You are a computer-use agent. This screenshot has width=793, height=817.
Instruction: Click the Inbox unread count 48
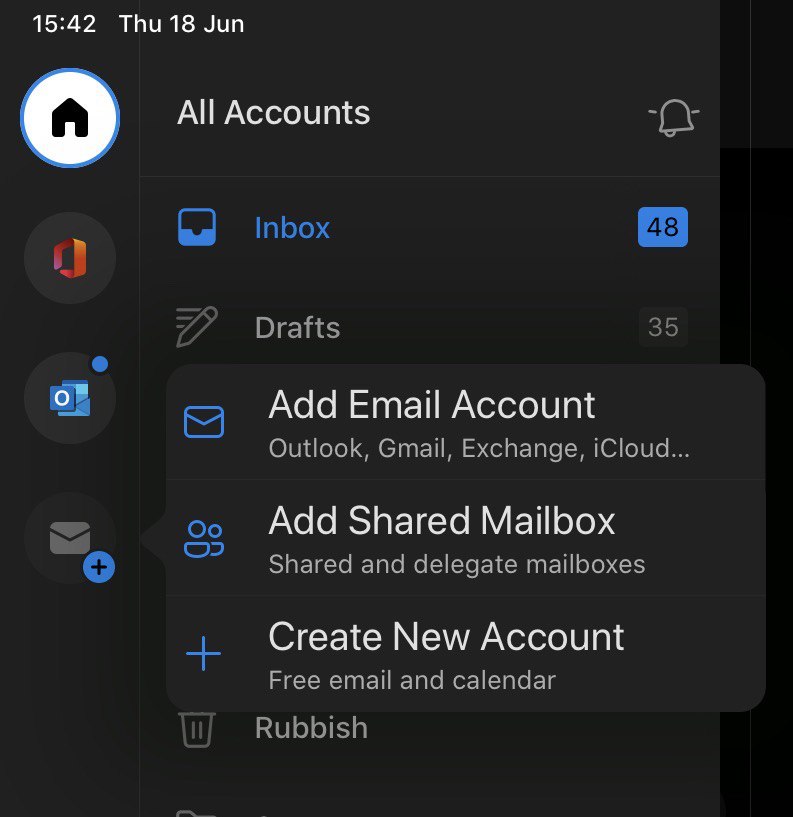coord(663,227)
